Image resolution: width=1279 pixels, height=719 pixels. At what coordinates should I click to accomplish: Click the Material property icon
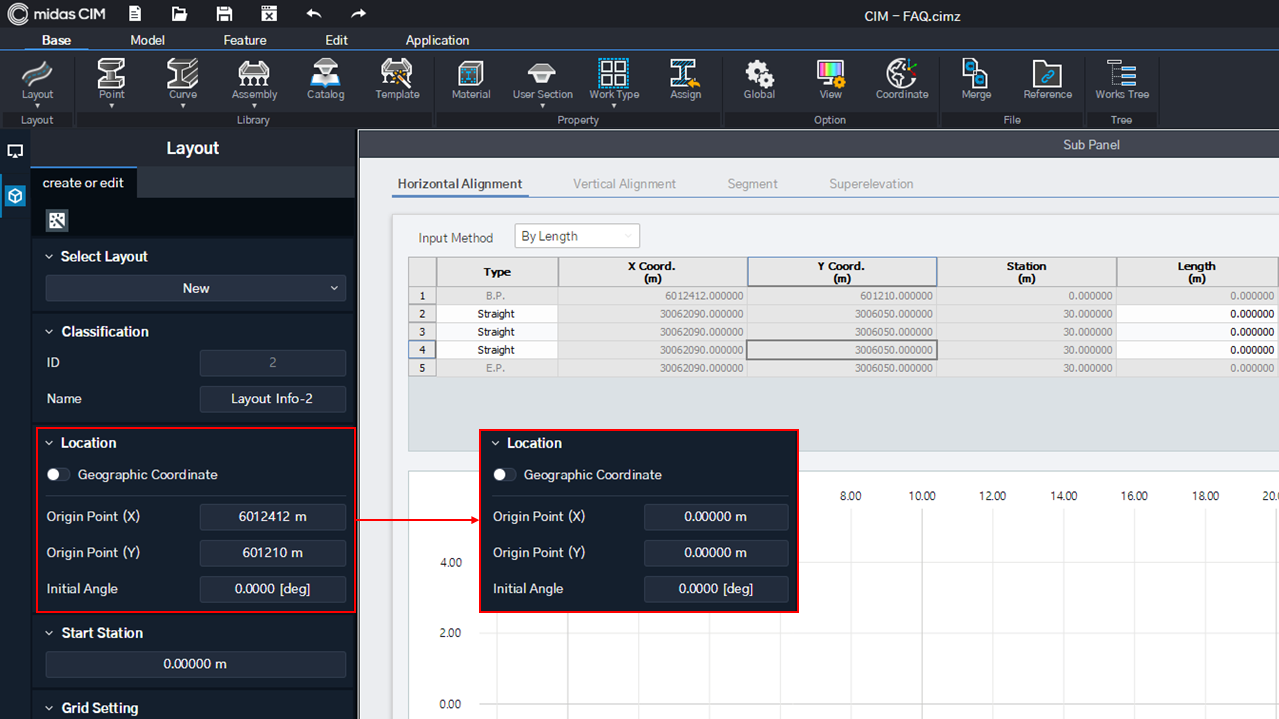(470, 80)
